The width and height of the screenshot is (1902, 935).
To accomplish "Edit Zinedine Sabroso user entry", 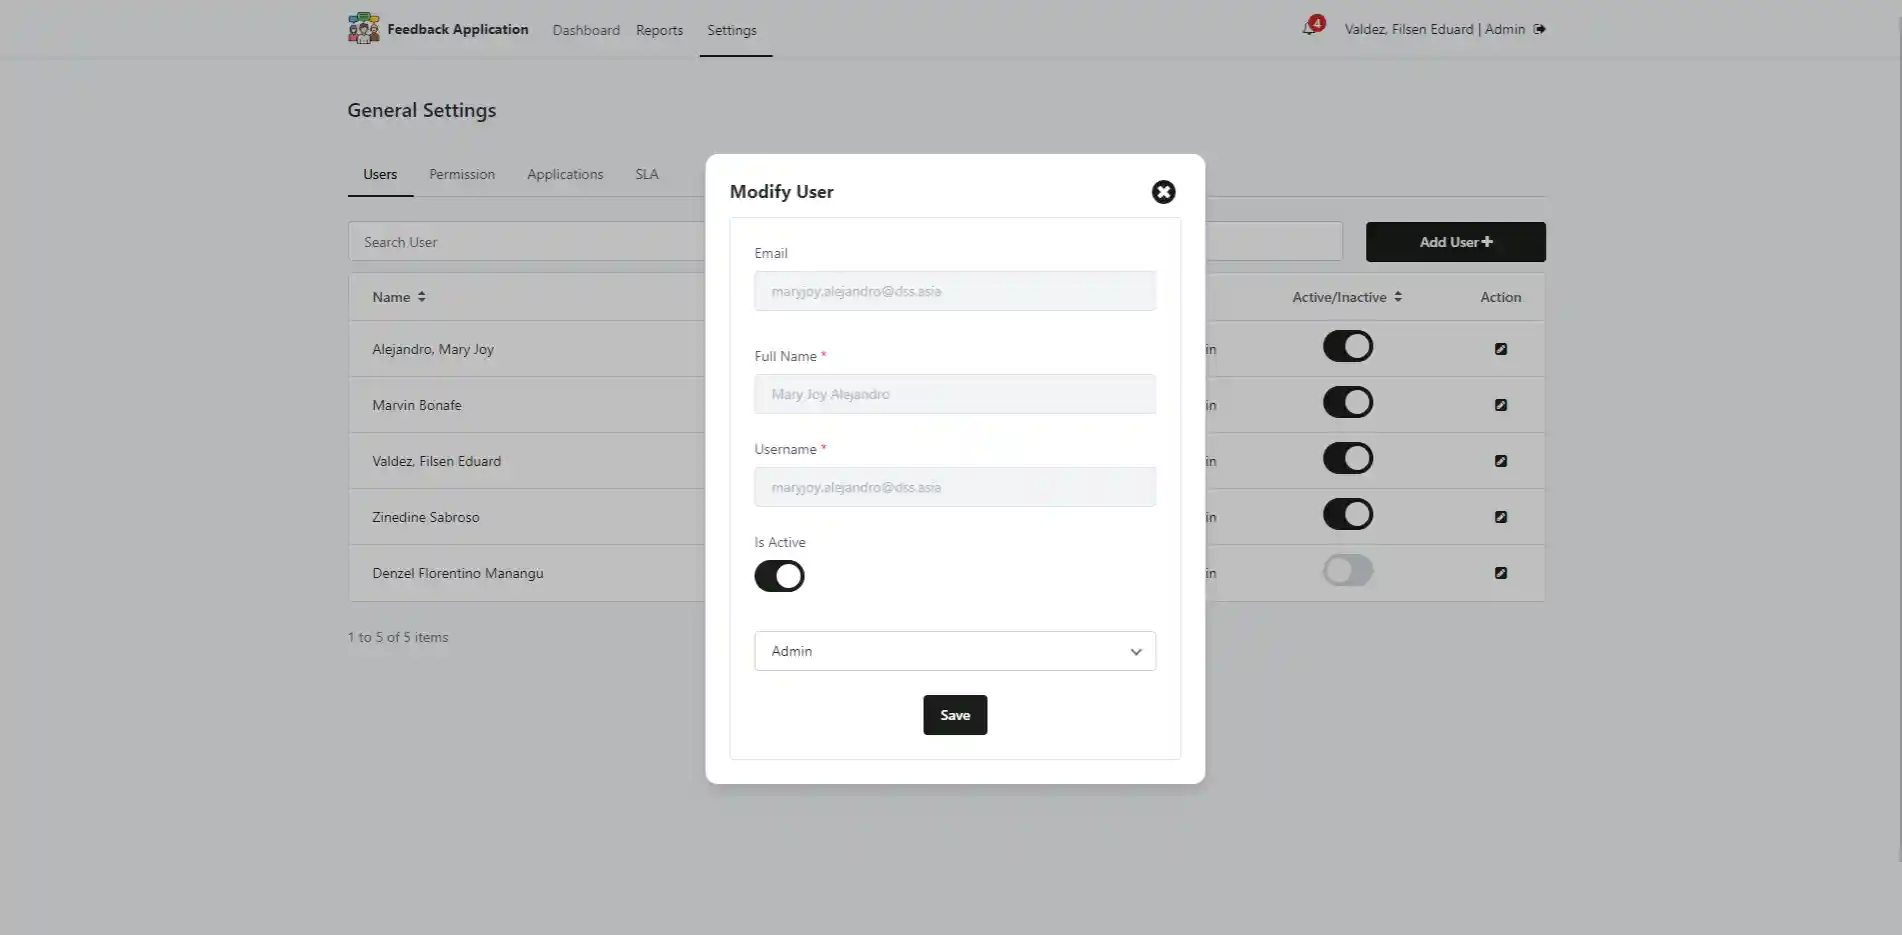I will pyautogui.click(x=1500, y=517).
